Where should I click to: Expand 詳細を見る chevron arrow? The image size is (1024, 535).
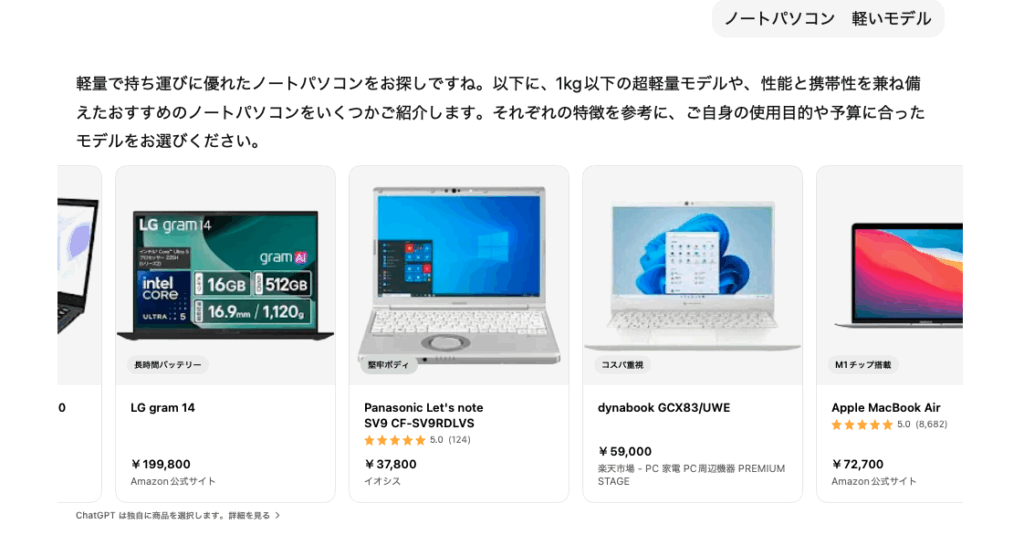click(x=278, y=515)
